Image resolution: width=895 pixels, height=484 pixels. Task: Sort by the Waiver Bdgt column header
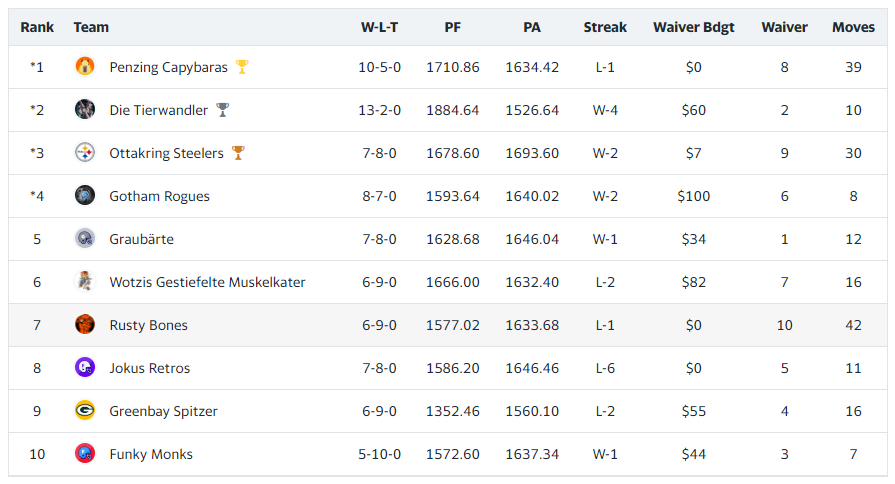click(x=694, y=27)
